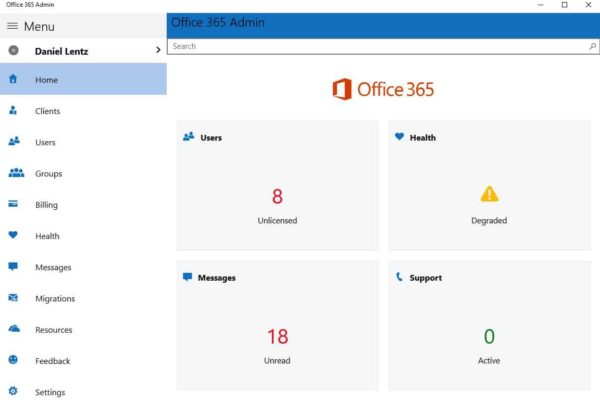Screen dimensions: 600x403
Task: Open the Migrations envelope icon
Action: (x=14, y=298)
